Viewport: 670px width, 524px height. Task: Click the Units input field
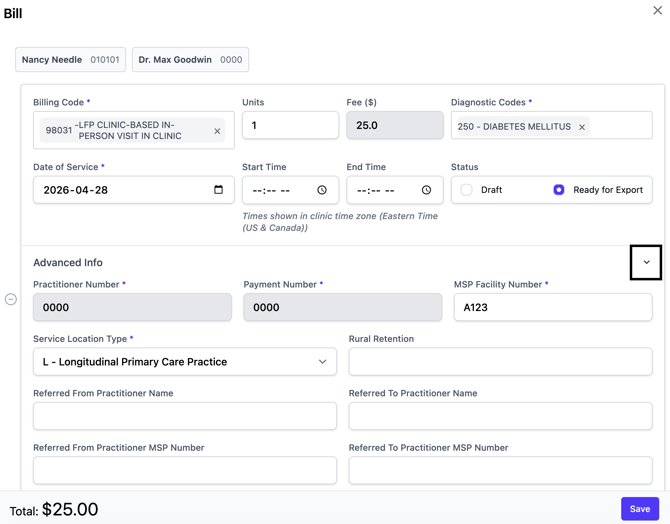[x=290, y=126]
